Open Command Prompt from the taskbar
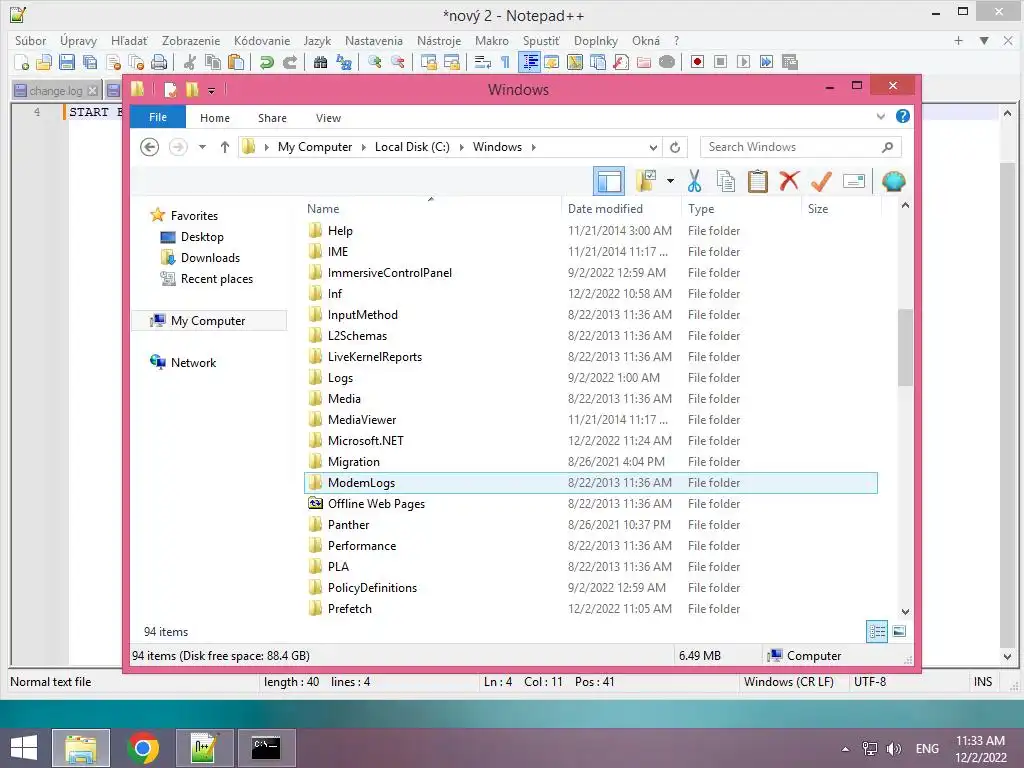 [x=266, y=748]
